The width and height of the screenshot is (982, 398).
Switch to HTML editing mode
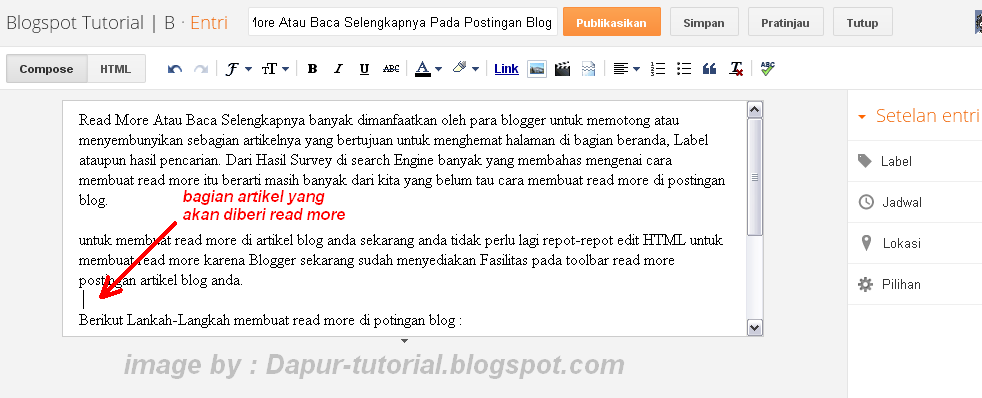click(x=116, y=69)
